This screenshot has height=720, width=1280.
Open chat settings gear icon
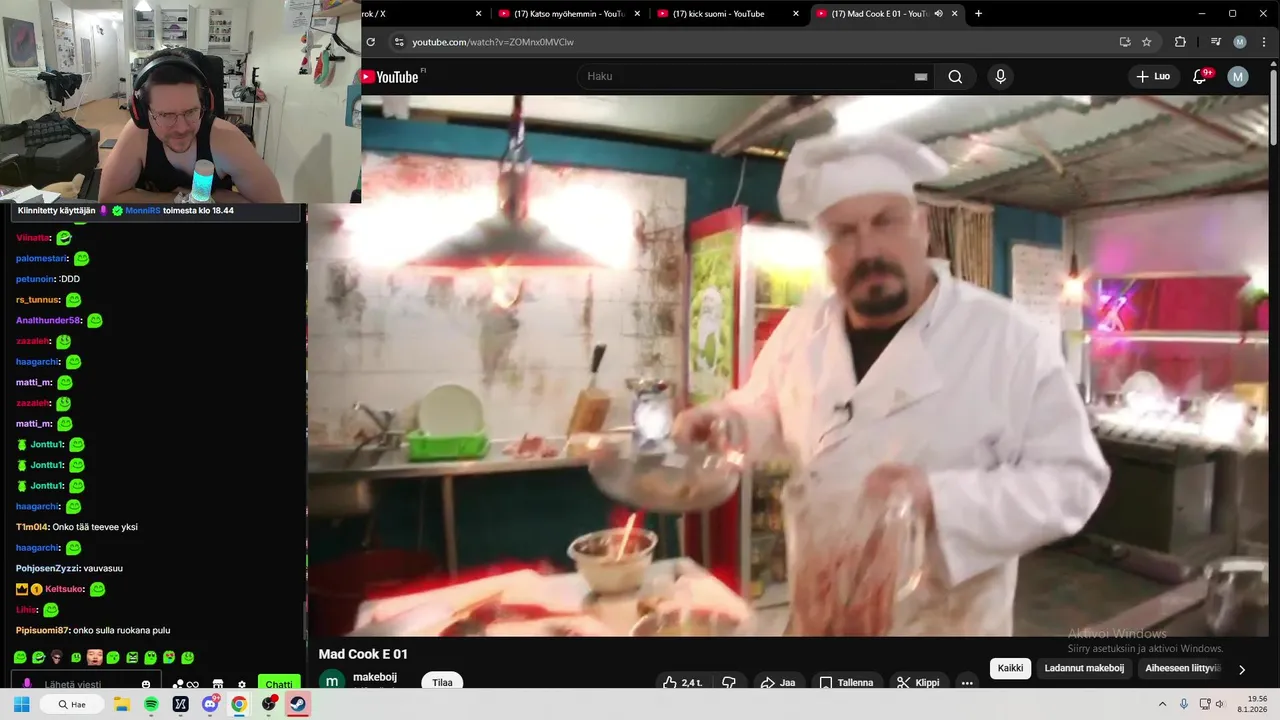pyautogui.click(x=242, y=685)
